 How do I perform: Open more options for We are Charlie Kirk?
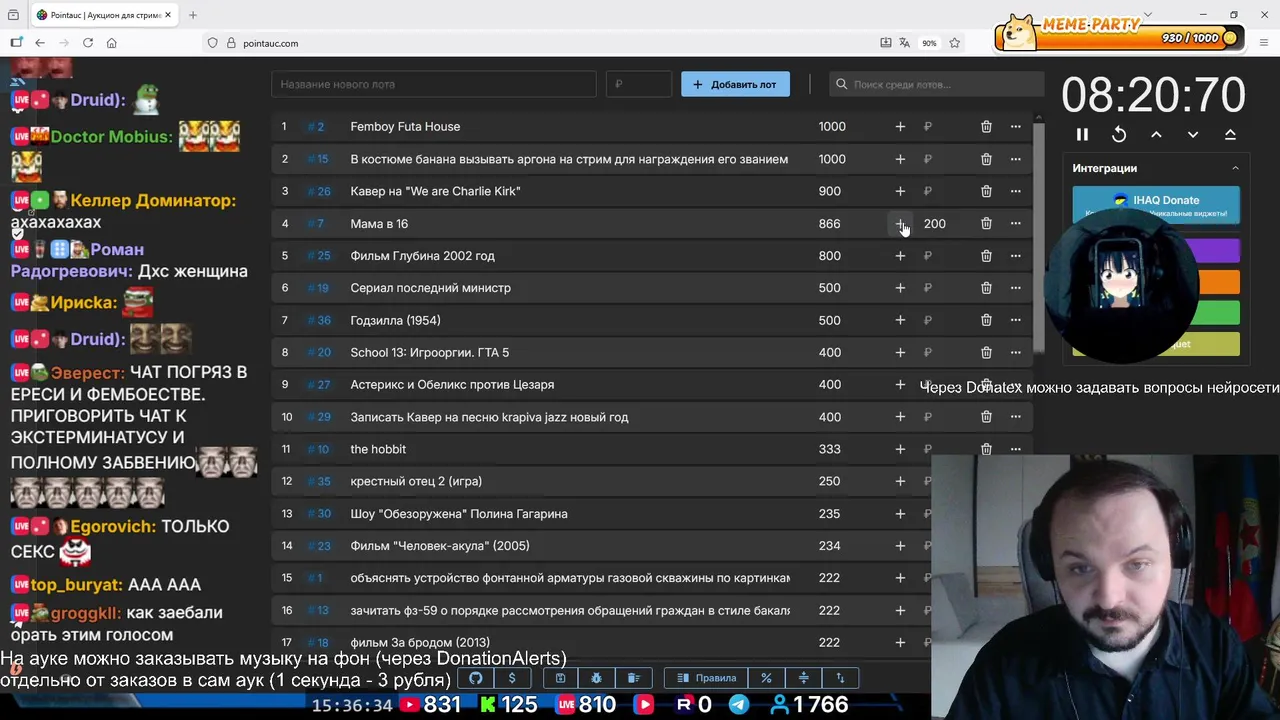(x=1016, y=191)
